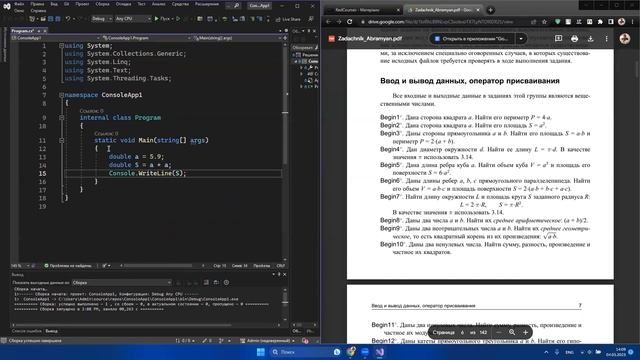This screenshot has width=640, height=360.
Task: Open Debug configuration dropdown
Action: coord(102,19)
